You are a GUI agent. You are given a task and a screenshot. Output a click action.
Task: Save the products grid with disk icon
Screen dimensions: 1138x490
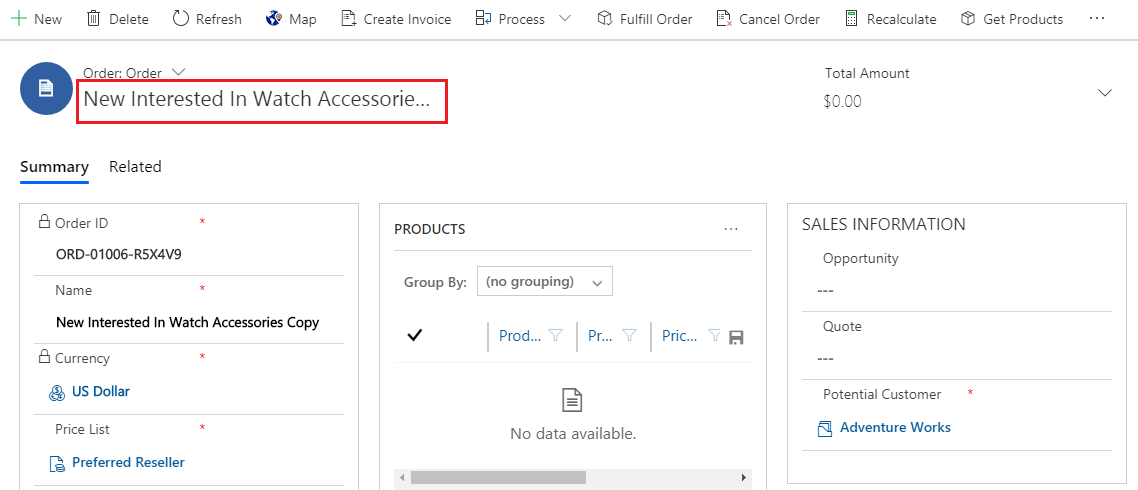pyautogui.click(x=736, y=337)
